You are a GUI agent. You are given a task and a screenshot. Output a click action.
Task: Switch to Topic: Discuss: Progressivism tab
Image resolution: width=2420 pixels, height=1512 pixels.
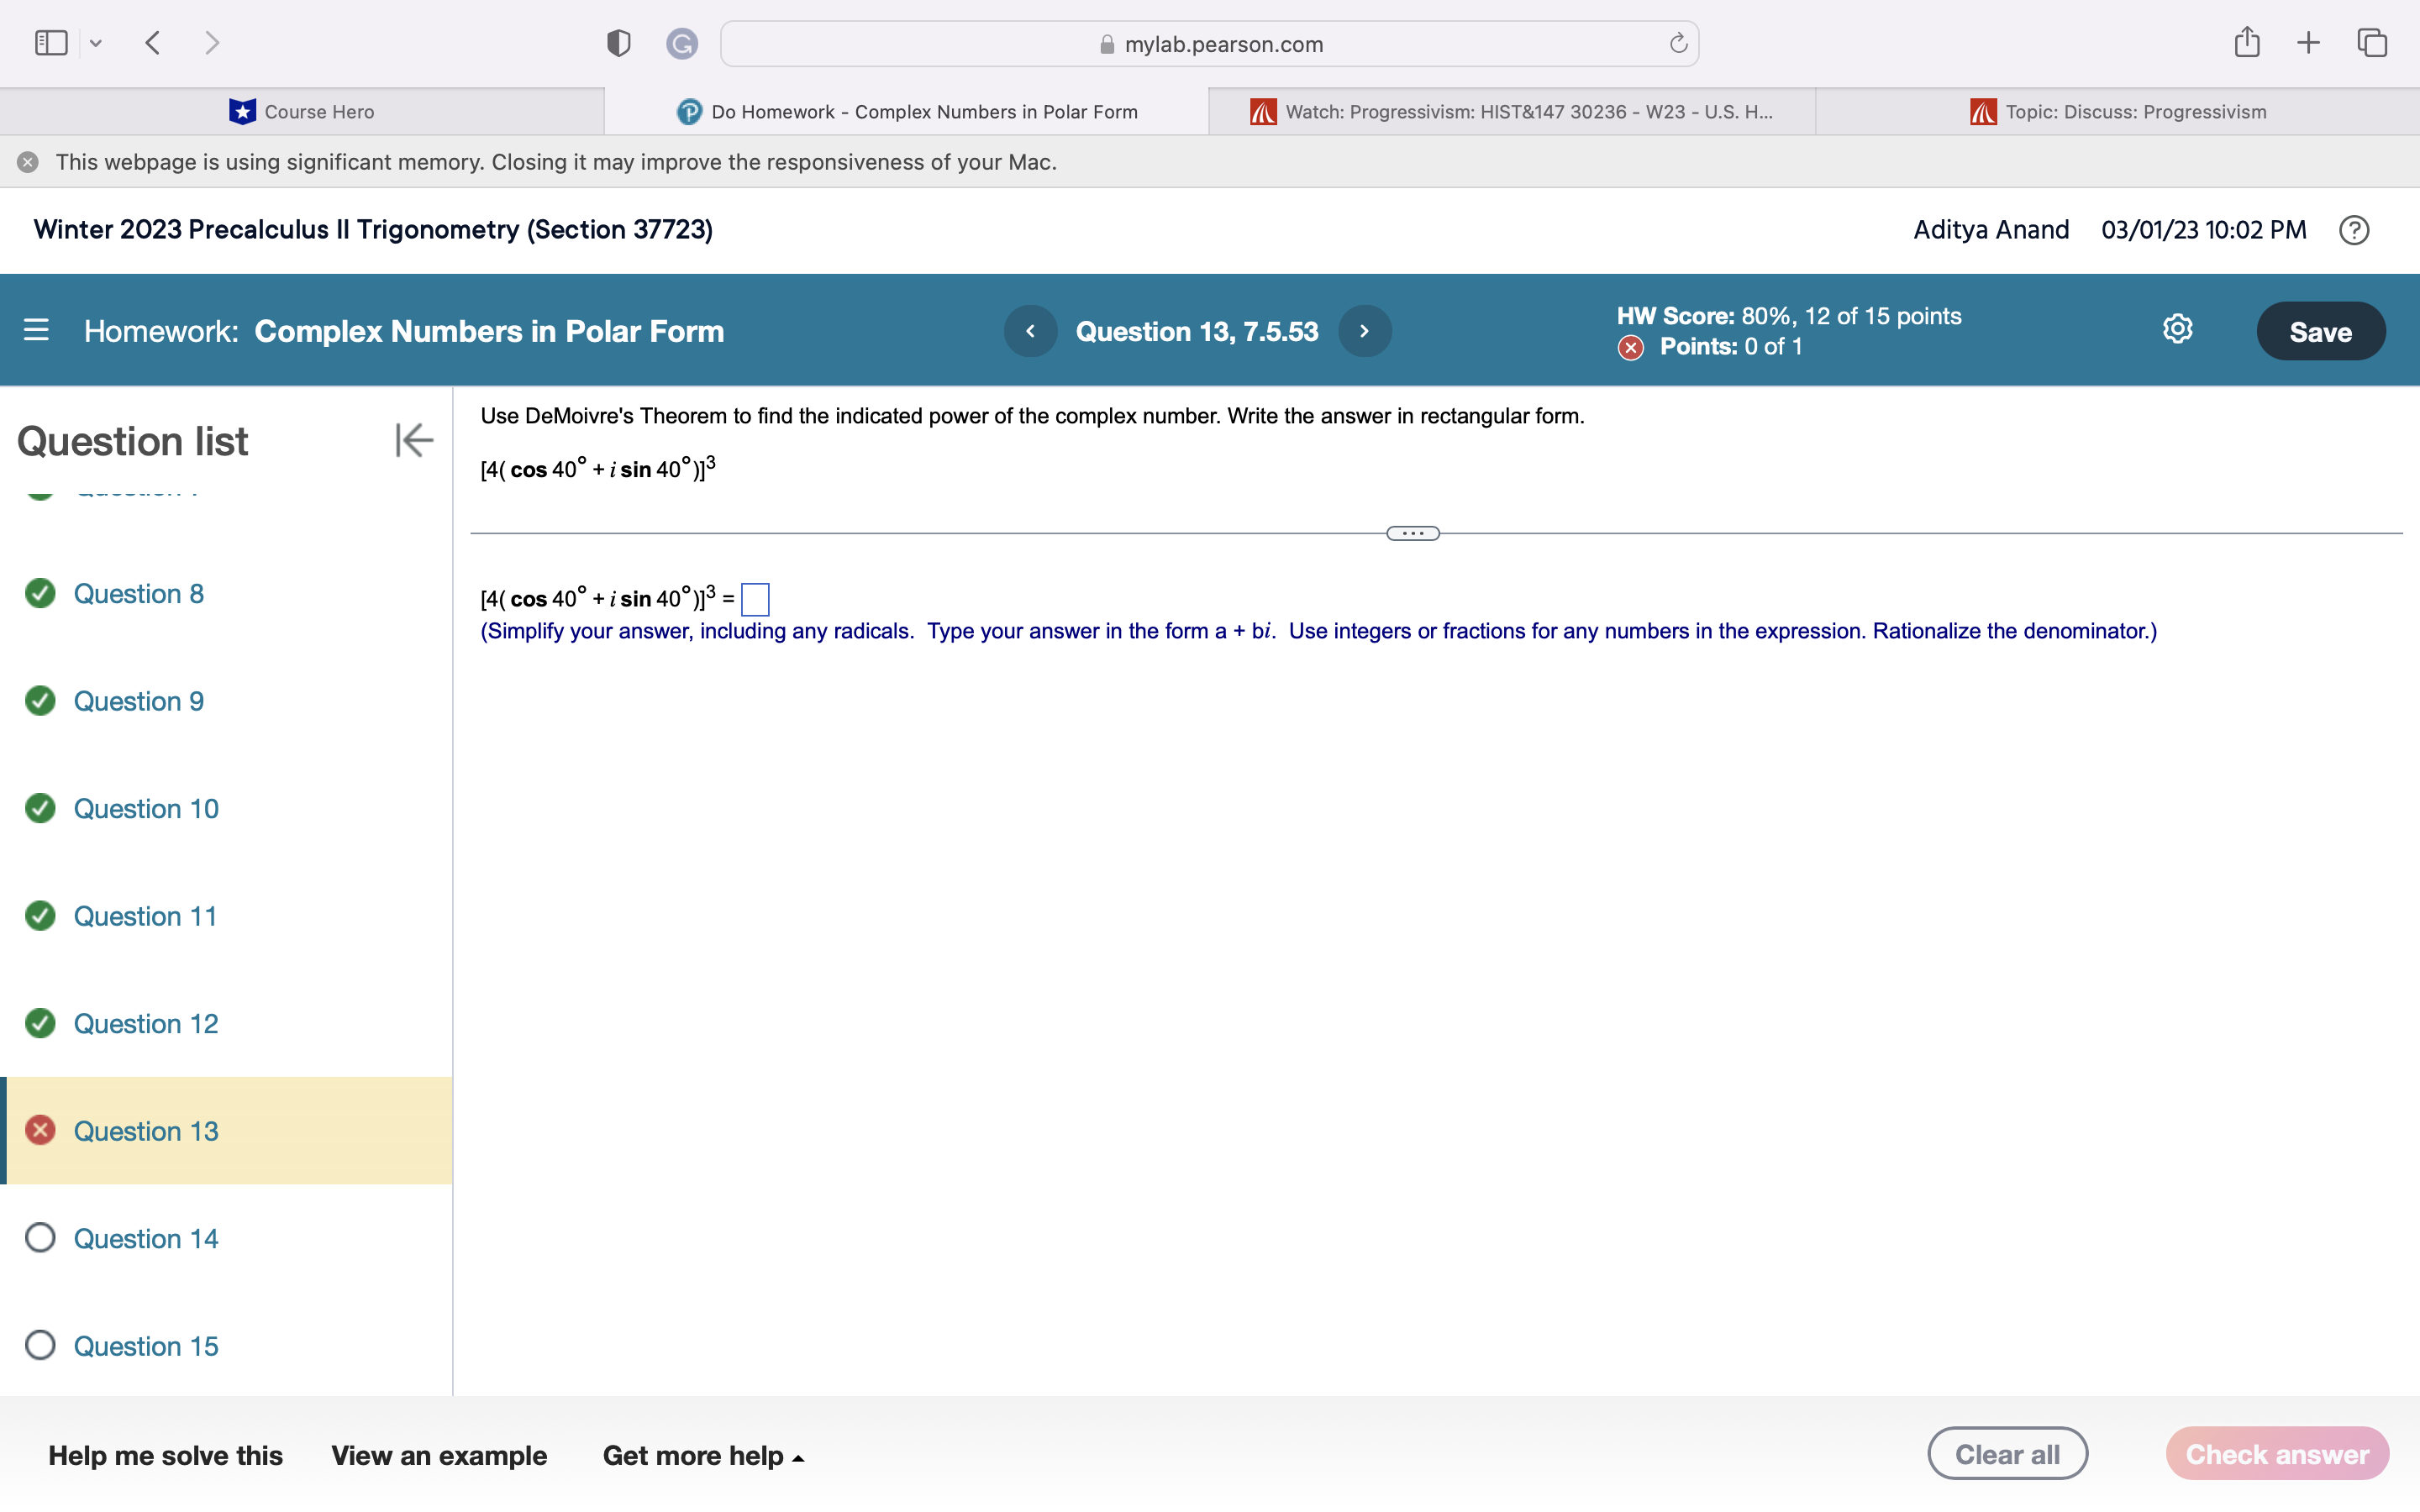pos(2117,112)
